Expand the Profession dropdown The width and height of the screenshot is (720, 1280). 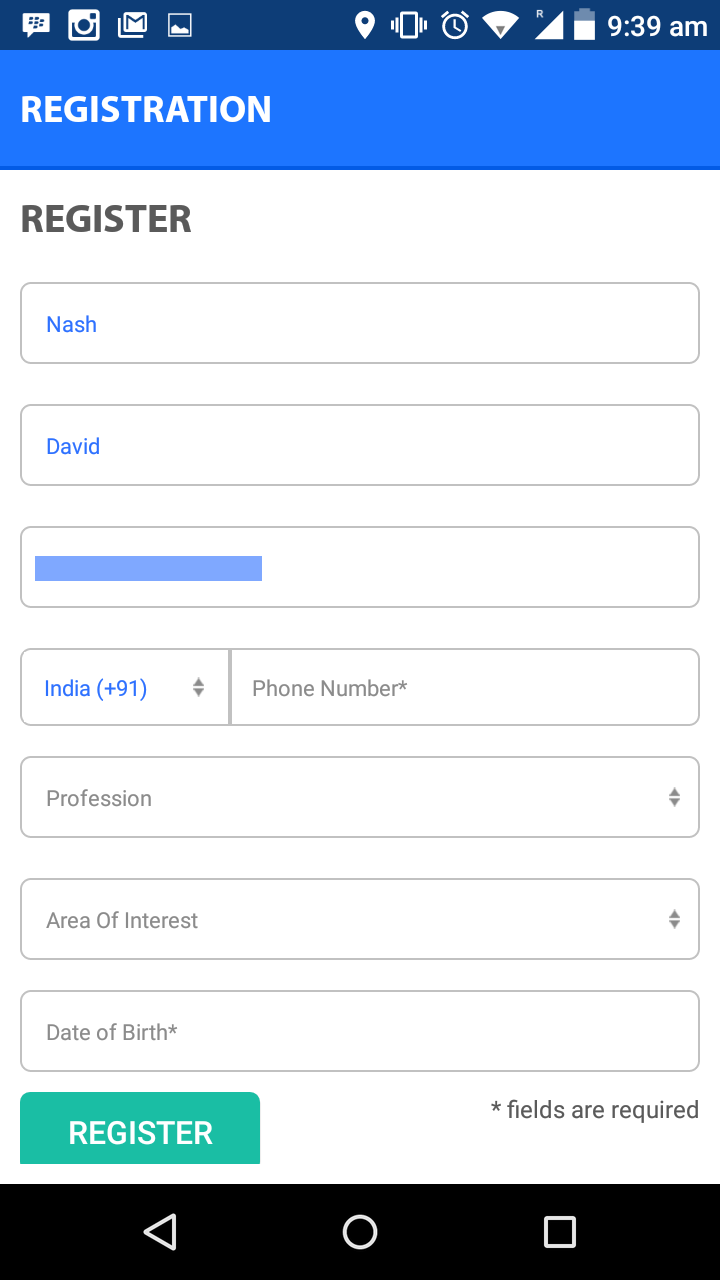[360, 797]
